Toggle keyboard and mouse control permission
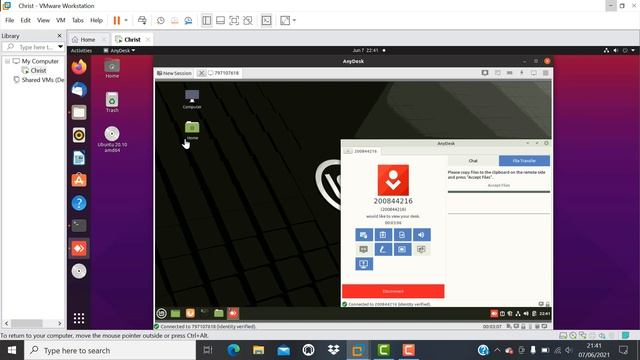 click(x=364, y=235)
